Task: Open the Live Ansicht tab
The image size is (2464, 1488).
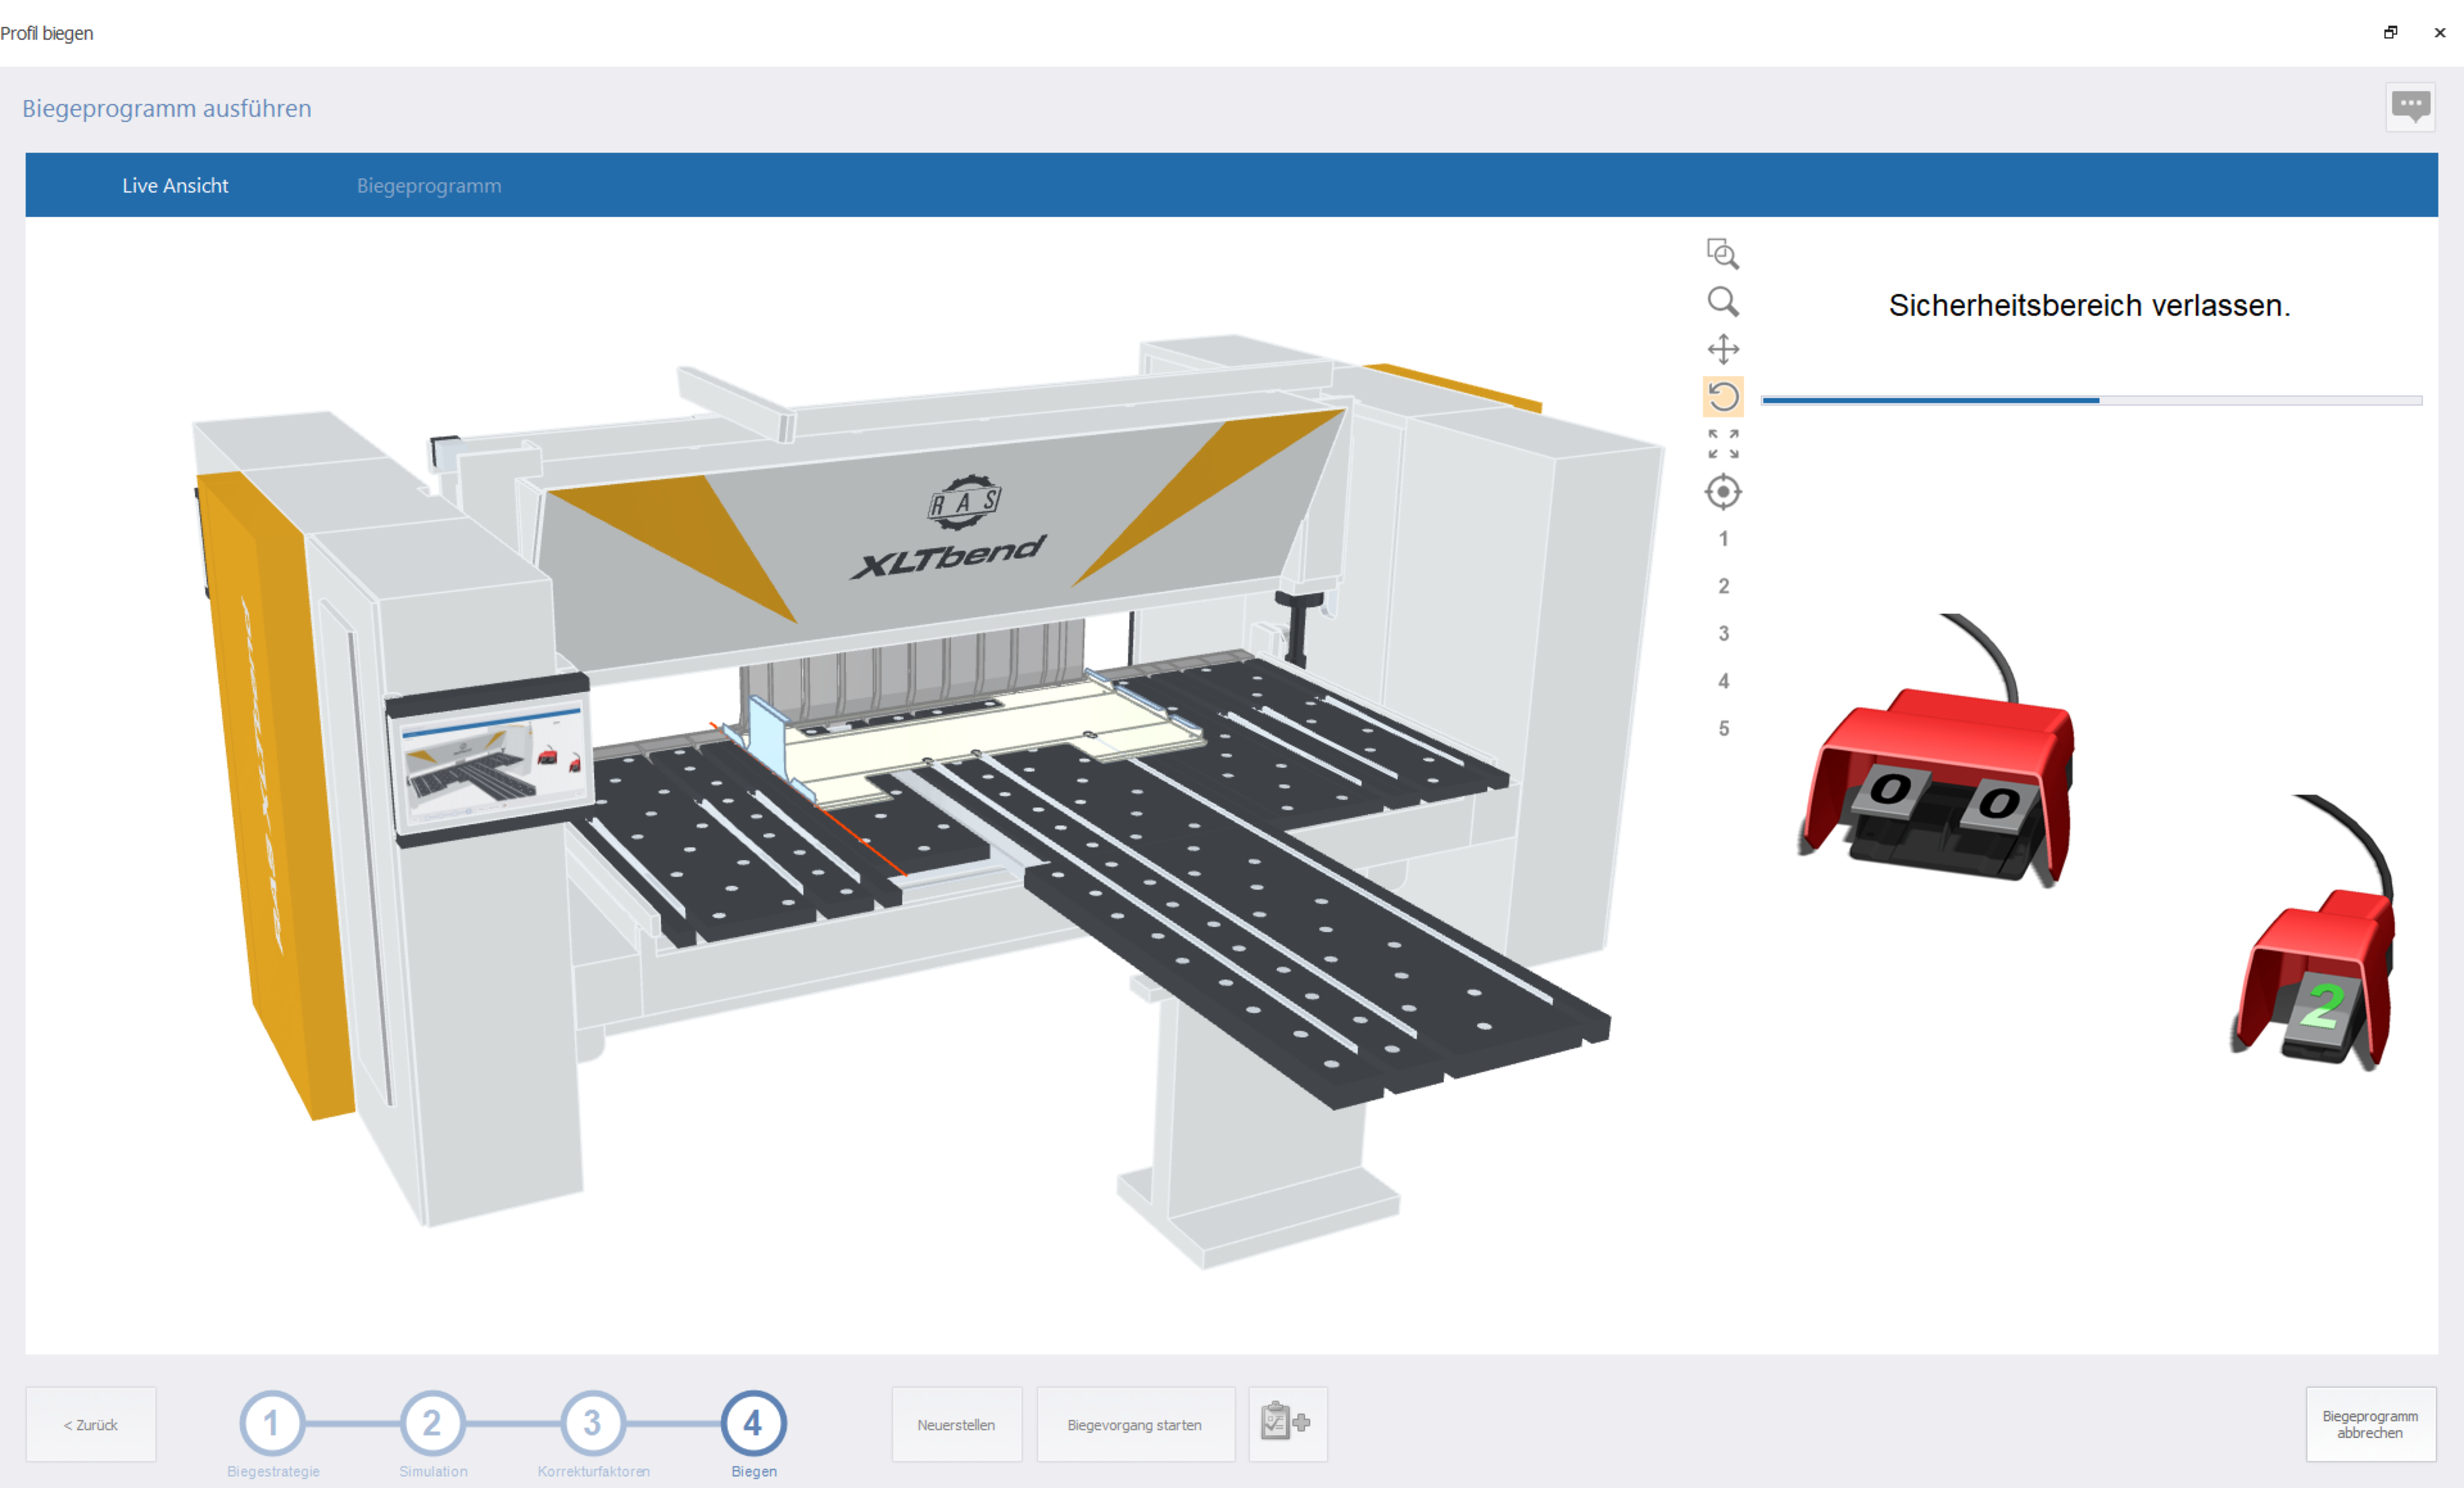Action: [x=175, y=186]
